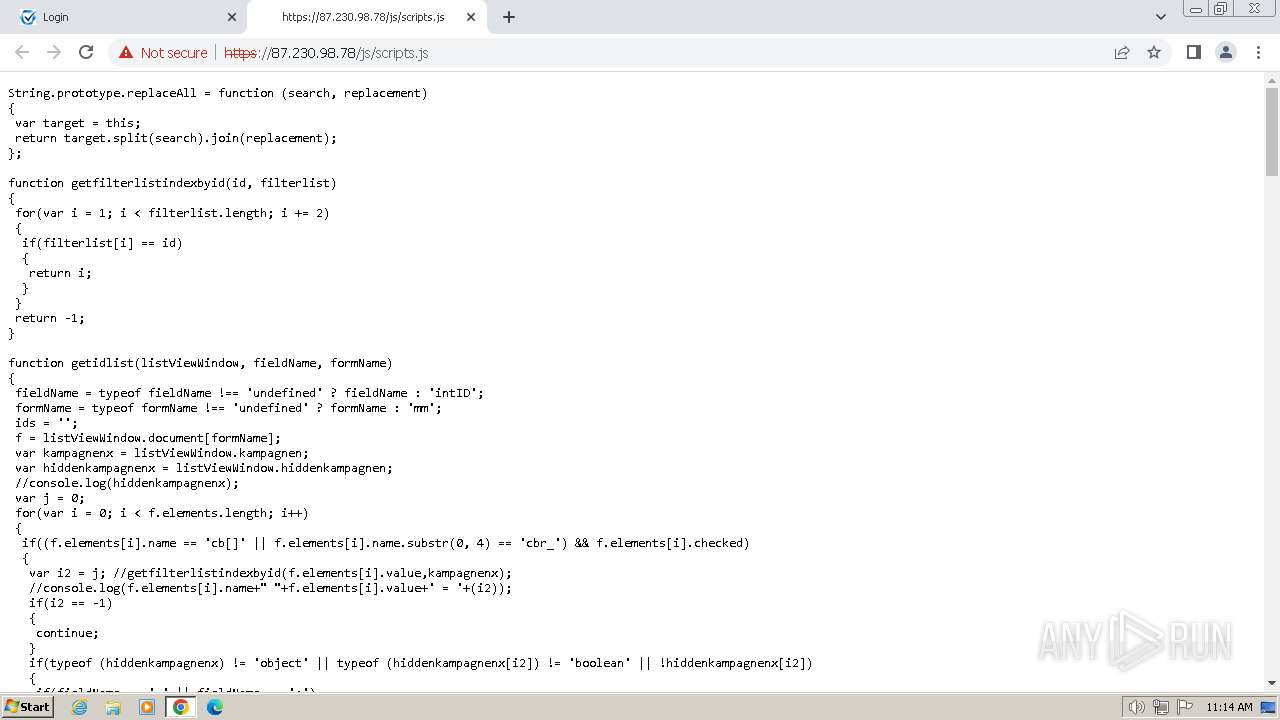The height and width of the screenshot is (720, 1280).
Task: Click the 'function getfilterlistindexbyid' declaration
Action: click(172, 183)
